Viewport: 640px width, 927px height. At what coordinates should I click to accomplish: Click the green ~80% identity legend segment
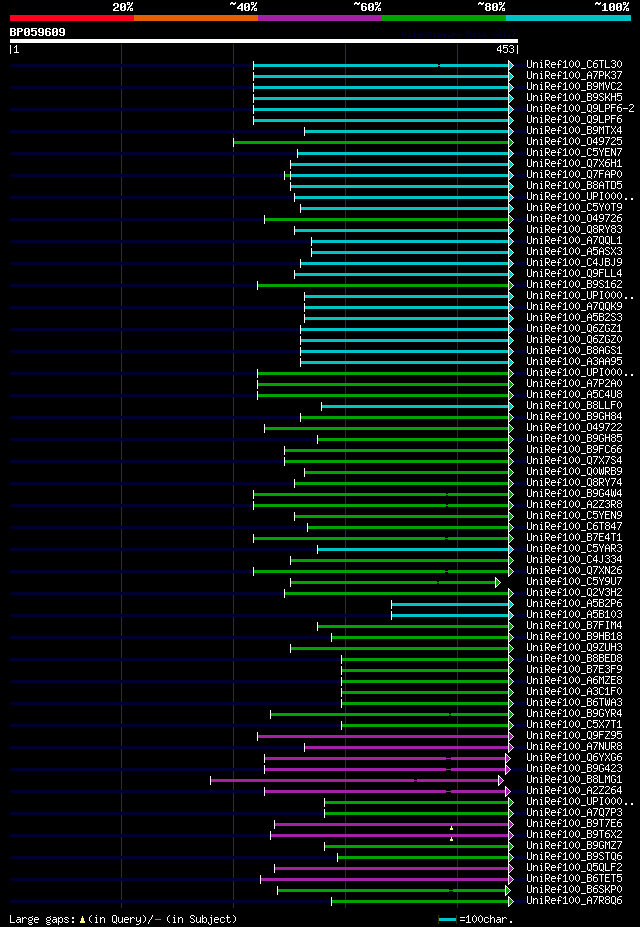point(444,18)
